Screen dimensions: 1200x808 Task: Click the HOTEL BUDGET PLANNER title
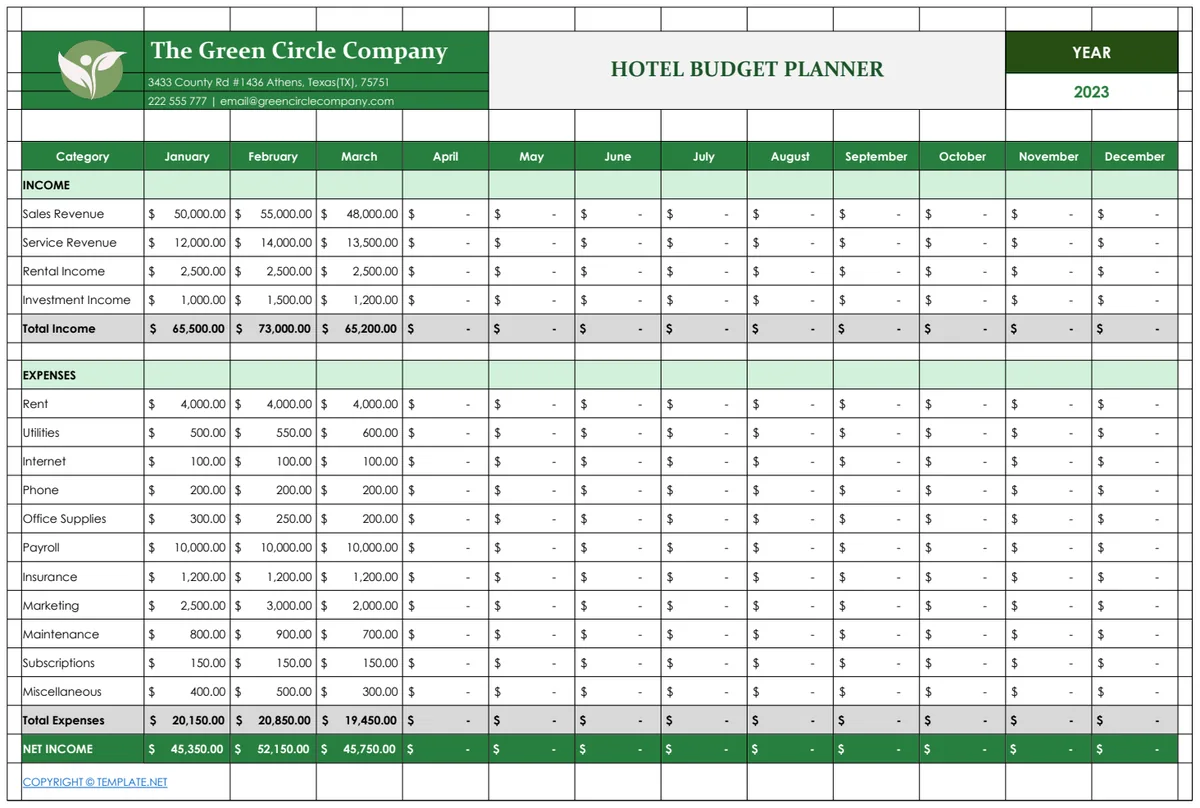747,69
